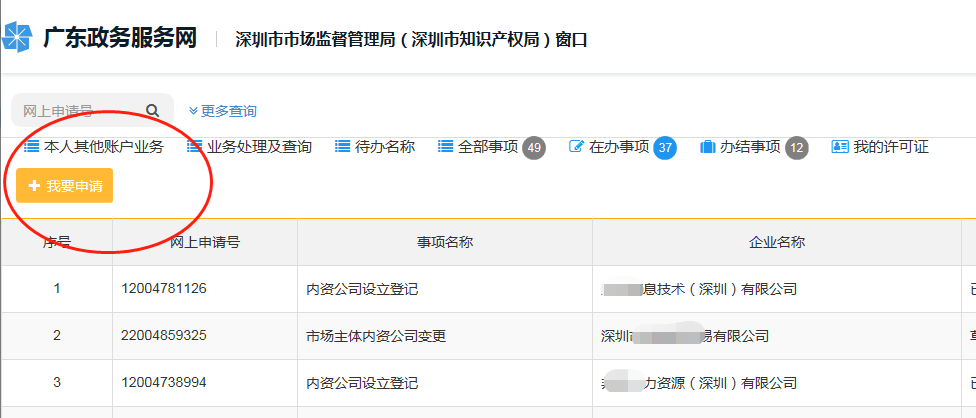The image size is (976, 418).
Task: Click the 事项名称 column header
Action: 444,242
